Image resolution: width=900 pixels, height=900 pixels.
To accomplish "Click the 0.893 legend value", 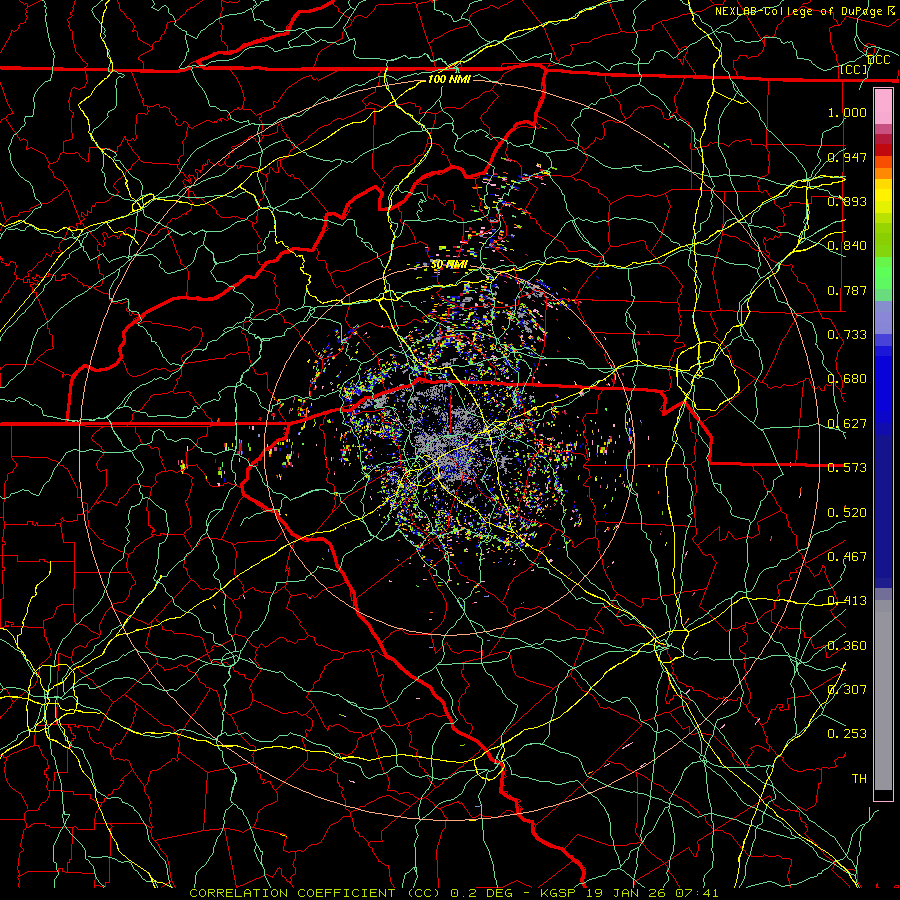I will (x=847, y=201).
